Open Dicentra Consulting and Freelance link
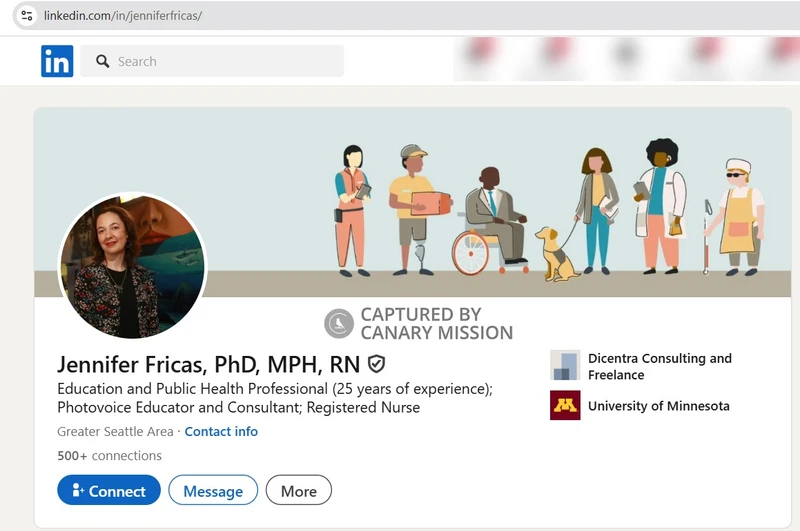The image size is (800, 531). pyautogui.click(x=659, y=366)
